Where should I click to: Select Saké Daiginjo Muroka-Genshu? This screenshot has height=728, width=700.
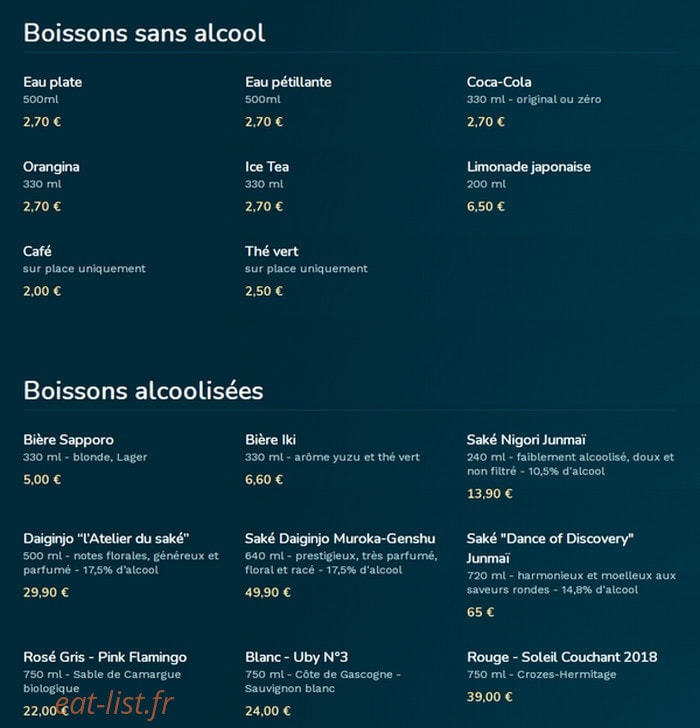pyautogui.click(x=340, y=539)
